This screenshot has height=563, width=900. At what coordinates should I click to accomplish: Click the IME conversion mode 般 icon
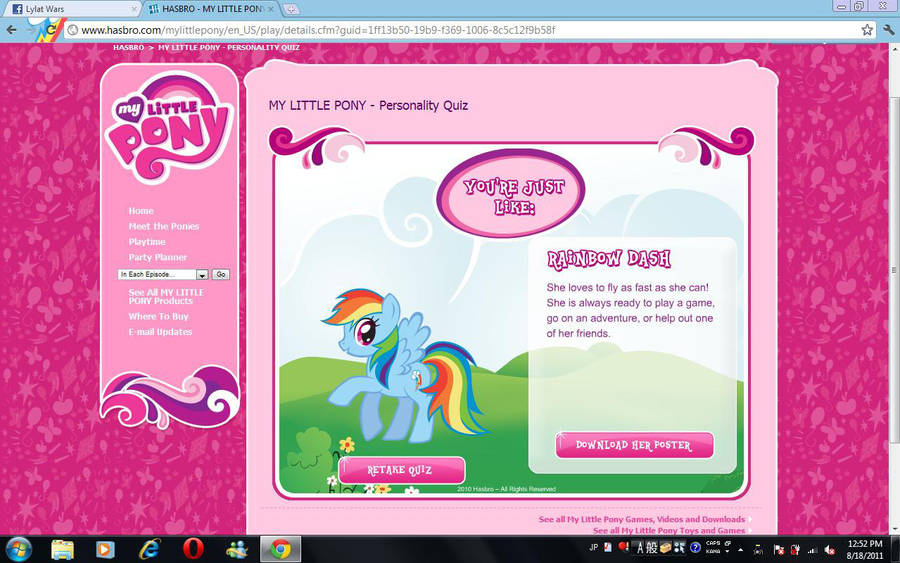(x=651, y=548)
